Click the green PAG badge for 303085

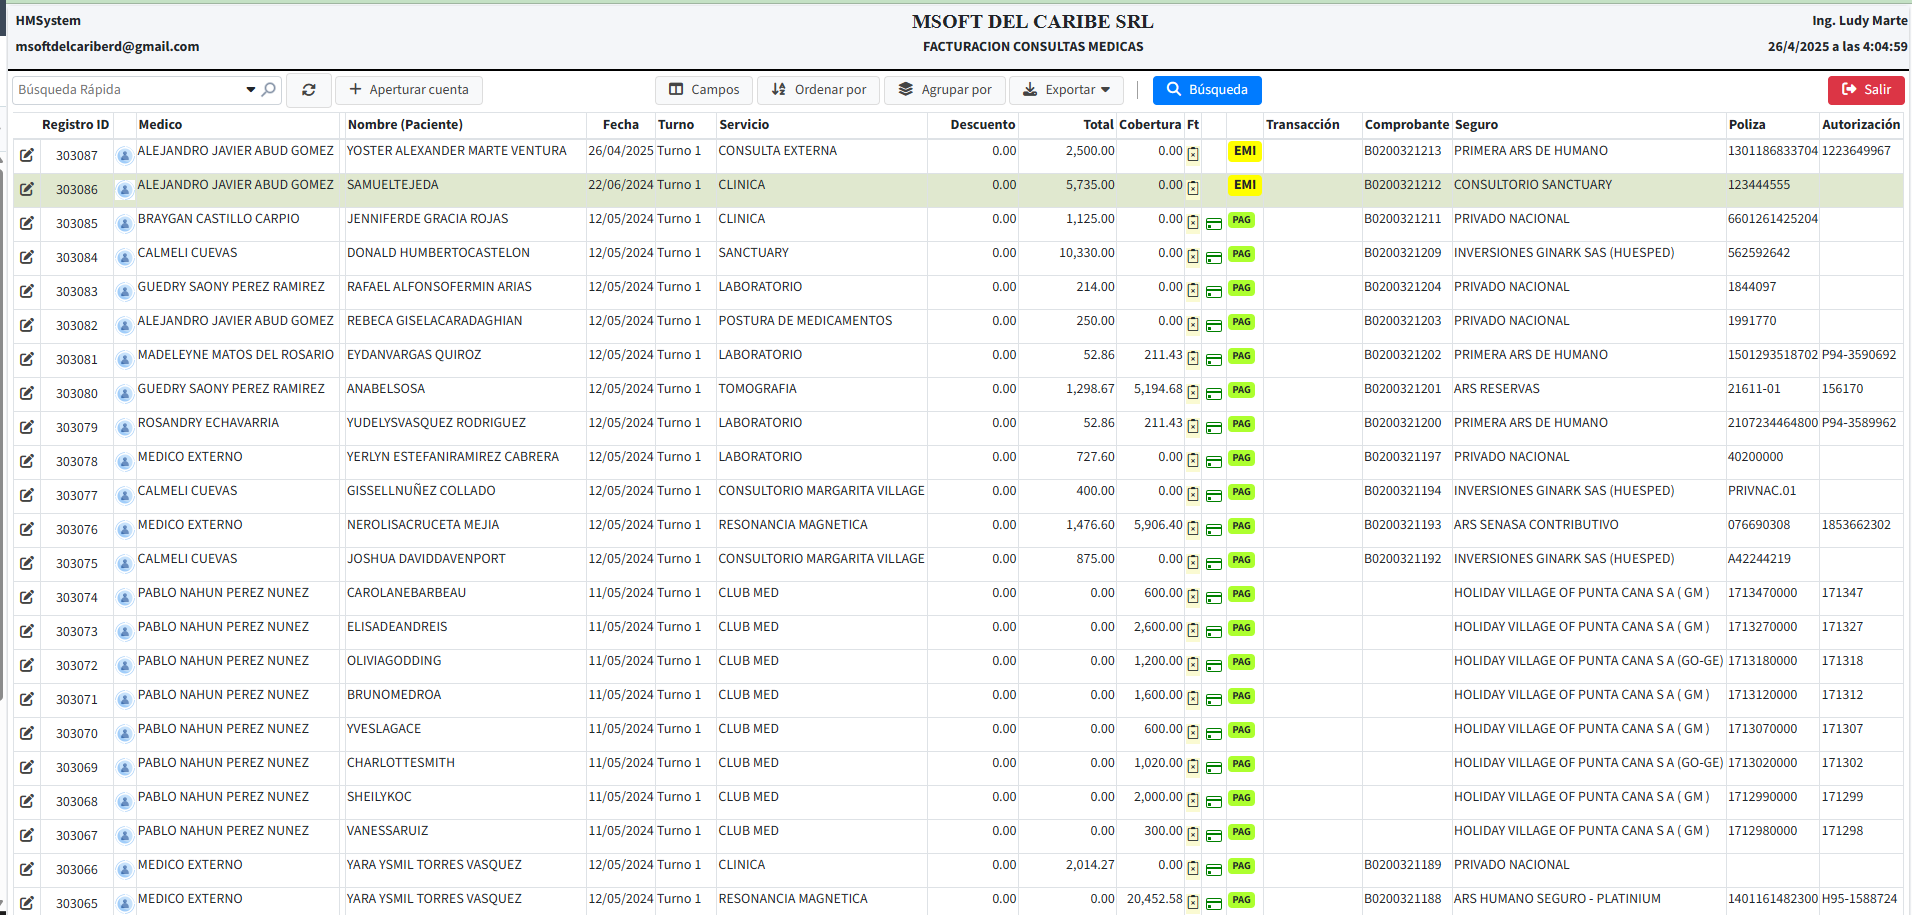pos(1242,220)
